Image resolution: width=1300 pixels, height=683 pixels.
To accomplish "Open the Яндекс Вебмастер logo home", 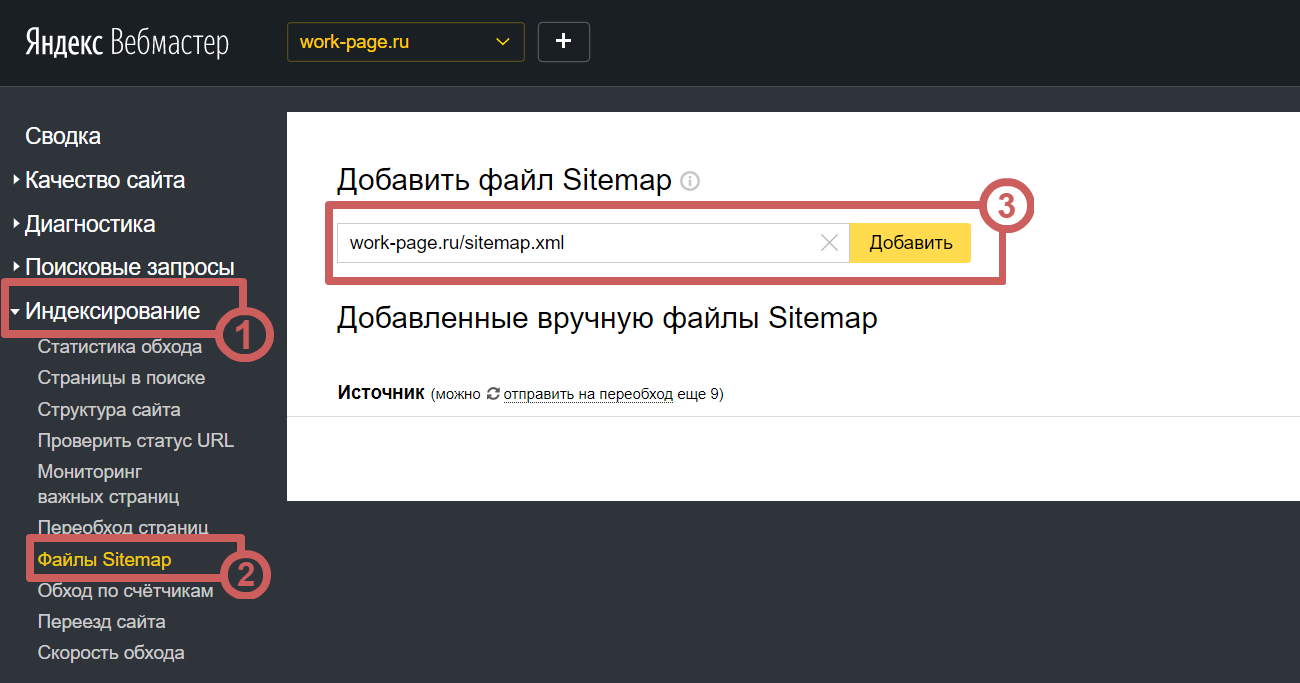I will [127, 43].
